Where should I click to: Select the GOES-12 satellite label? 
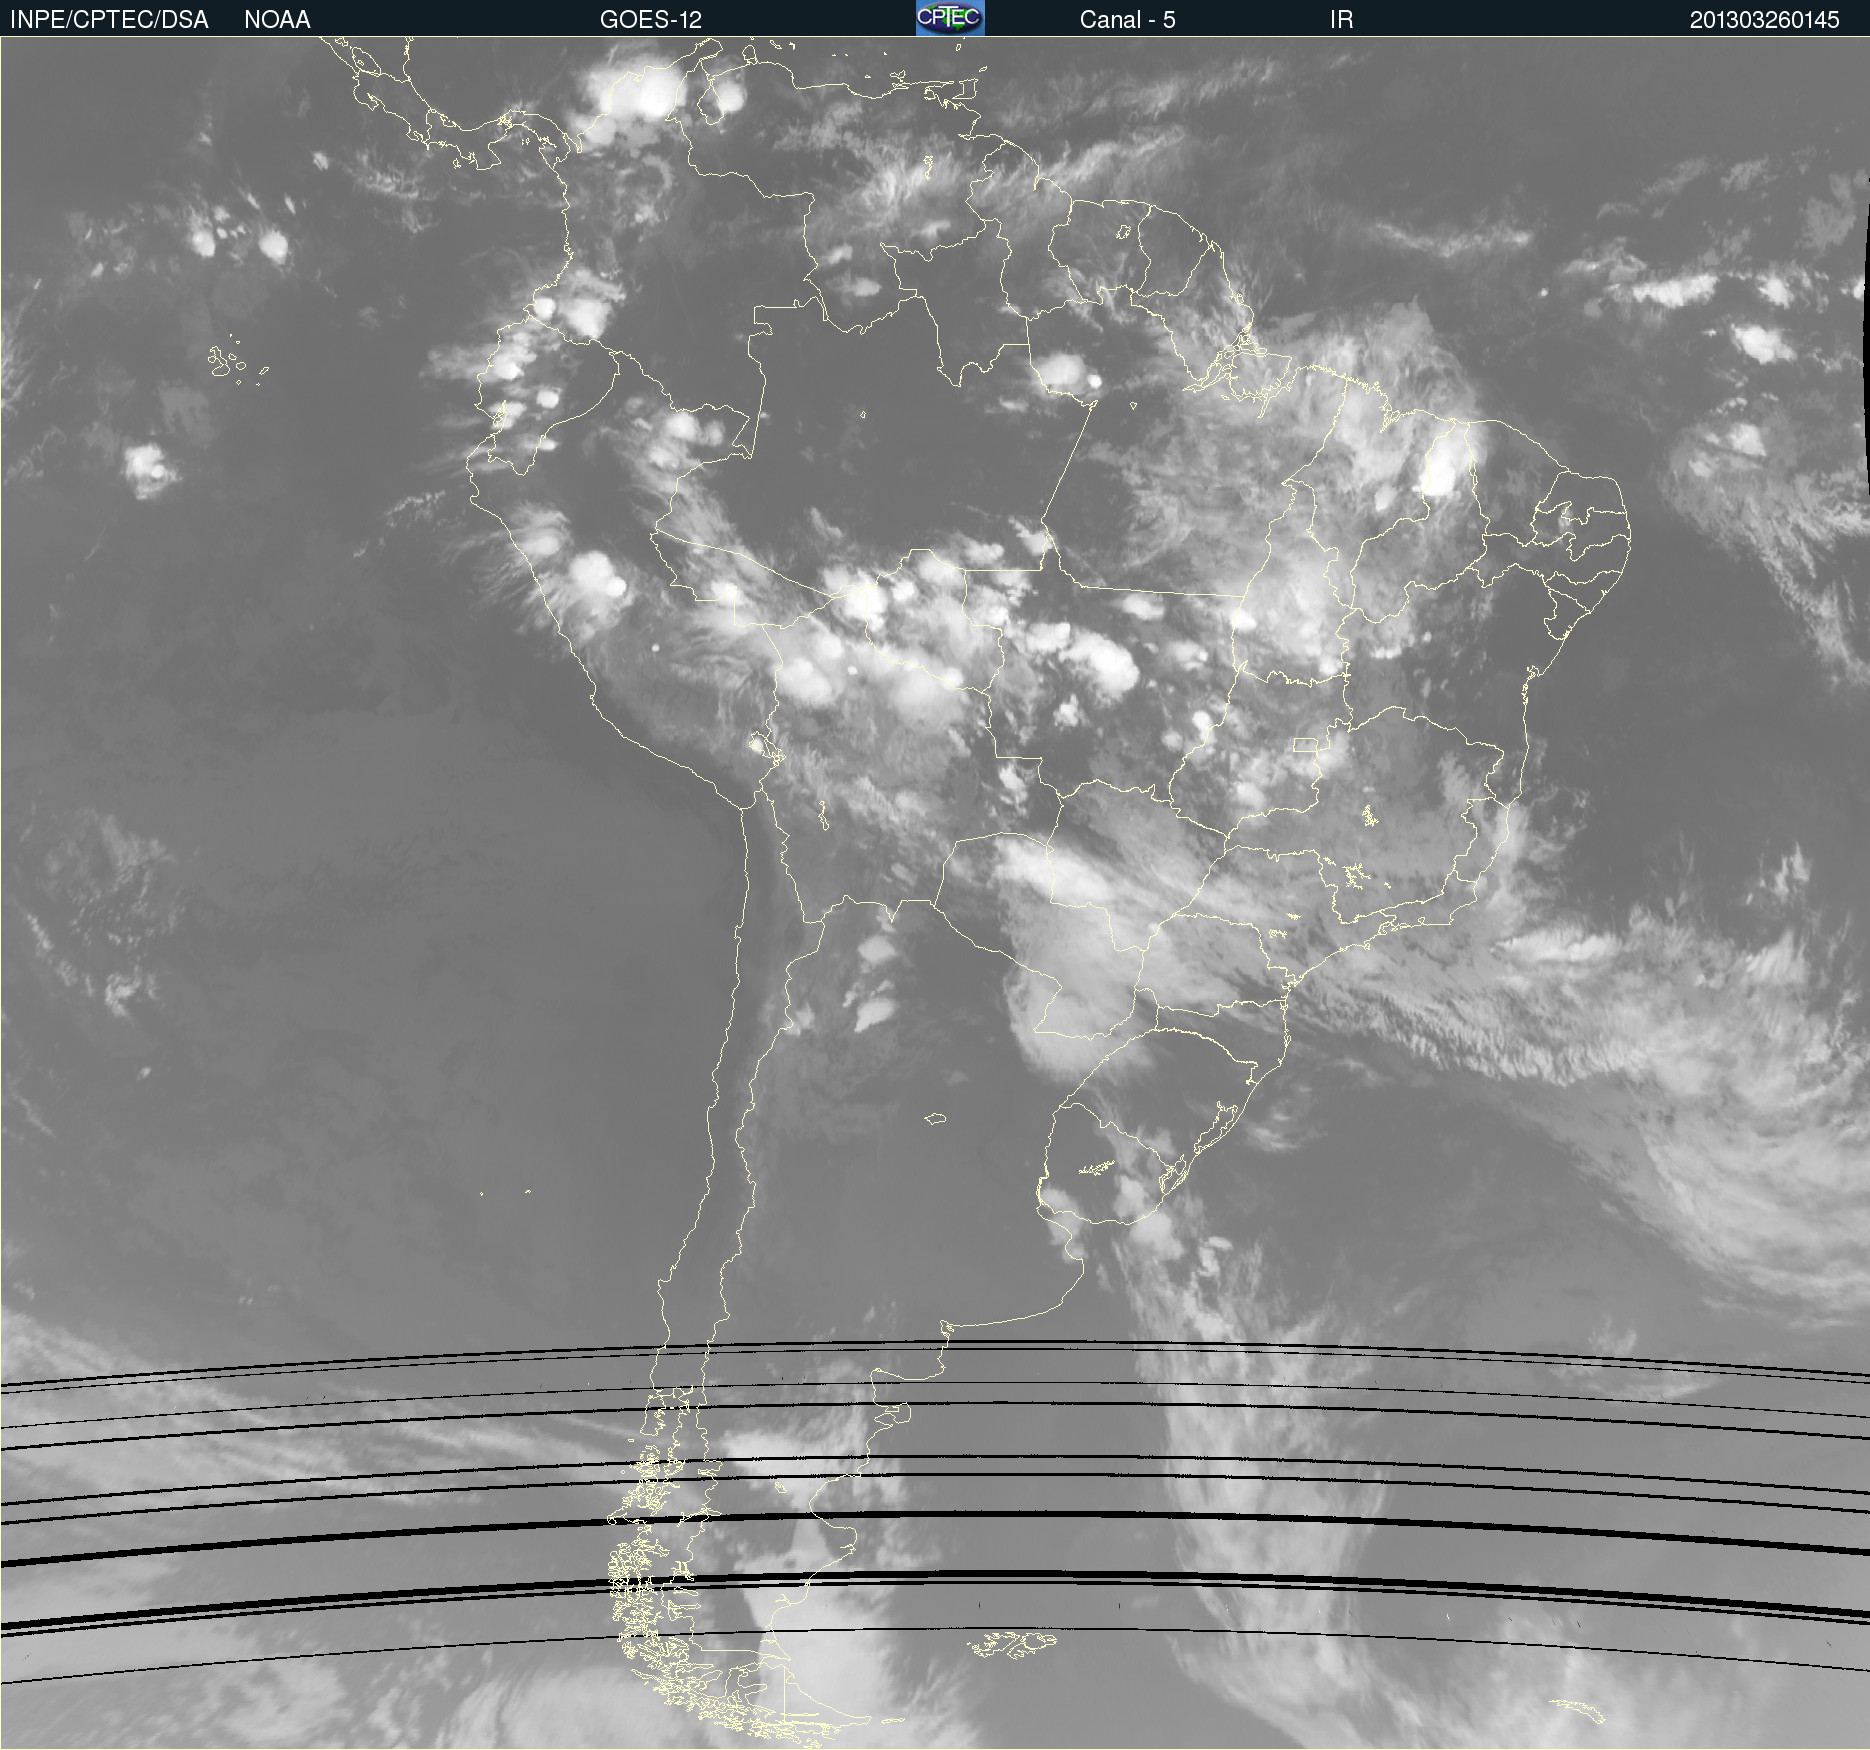pyautogui.click(x=651, y=20)
